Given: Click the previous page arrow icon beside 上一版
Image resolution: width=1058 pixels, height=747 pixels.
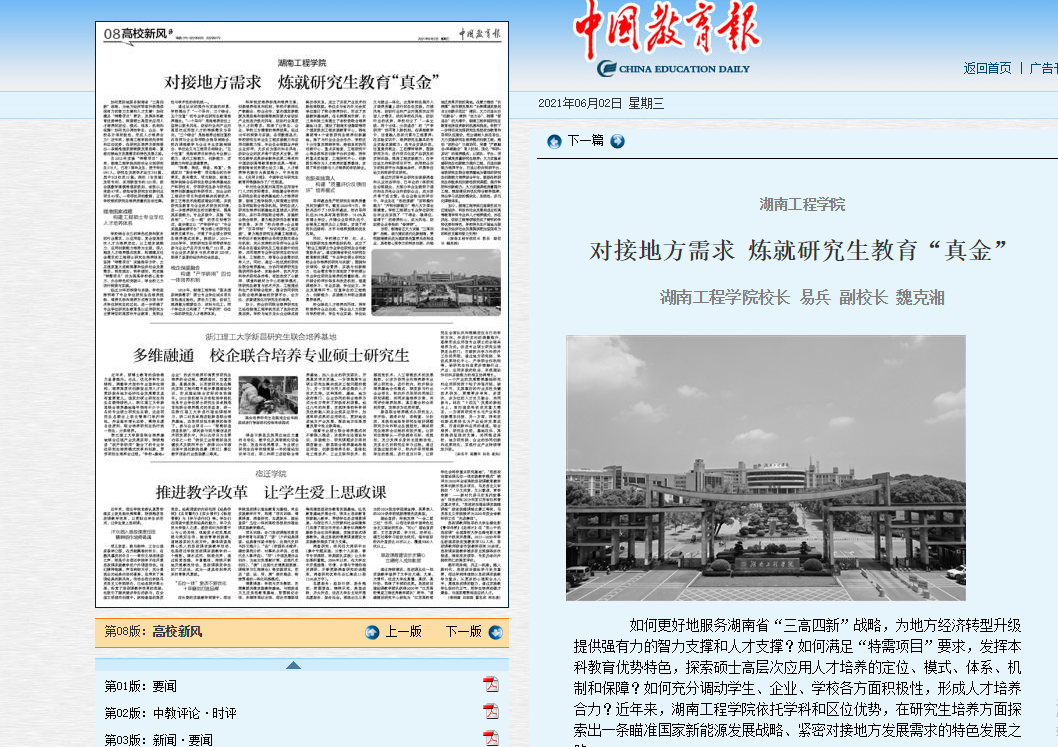Looking at the screenshot, I should [372, 632].
